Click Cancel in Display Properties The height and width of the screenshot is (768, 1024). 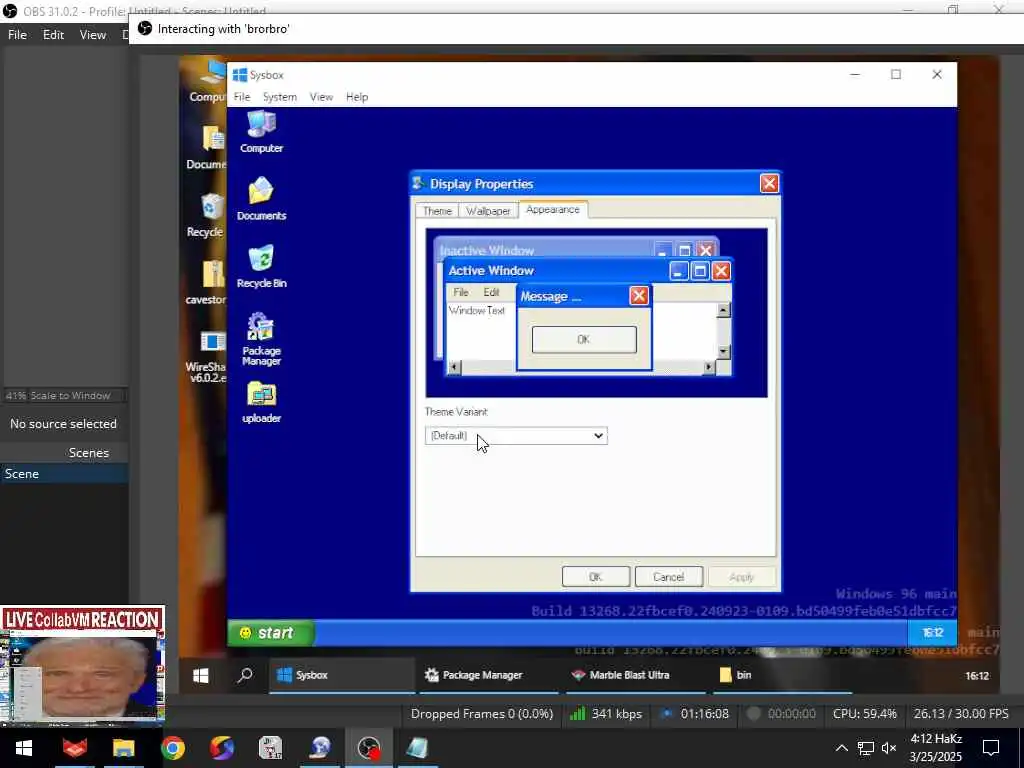[669, 577]
